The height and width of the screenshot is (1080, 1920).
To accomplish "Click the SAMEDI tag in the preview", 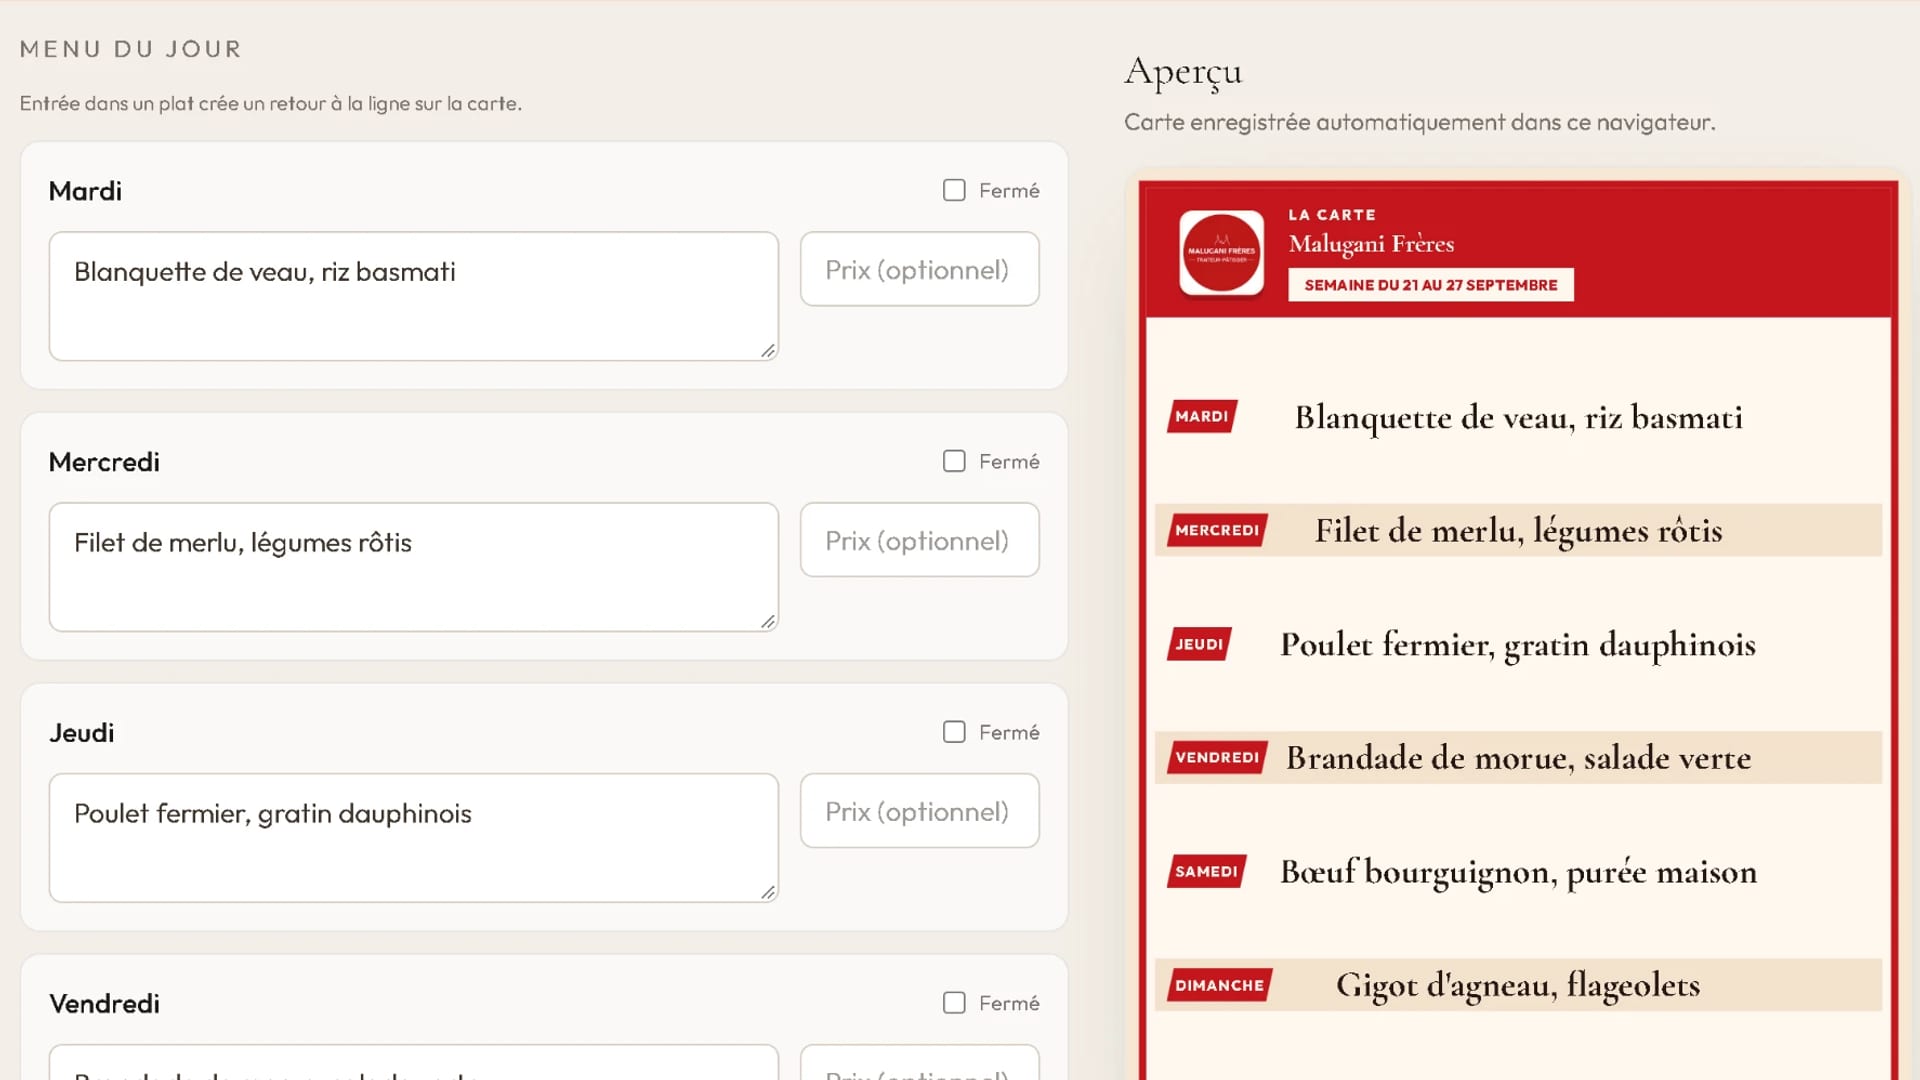I will pyautogui.click(x=1206, y=871).
